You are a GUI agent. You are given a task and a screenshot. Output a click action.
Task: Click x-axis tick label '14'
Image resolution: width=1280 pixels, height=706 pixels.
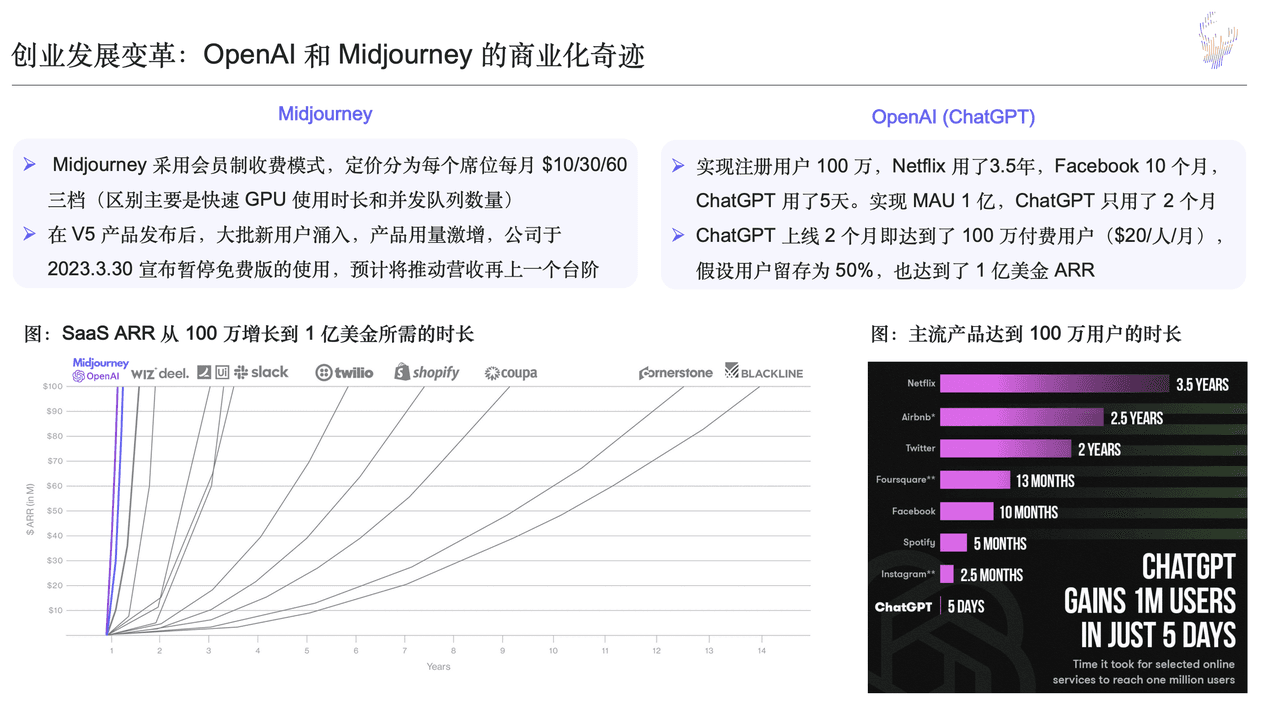click(761, 650)
